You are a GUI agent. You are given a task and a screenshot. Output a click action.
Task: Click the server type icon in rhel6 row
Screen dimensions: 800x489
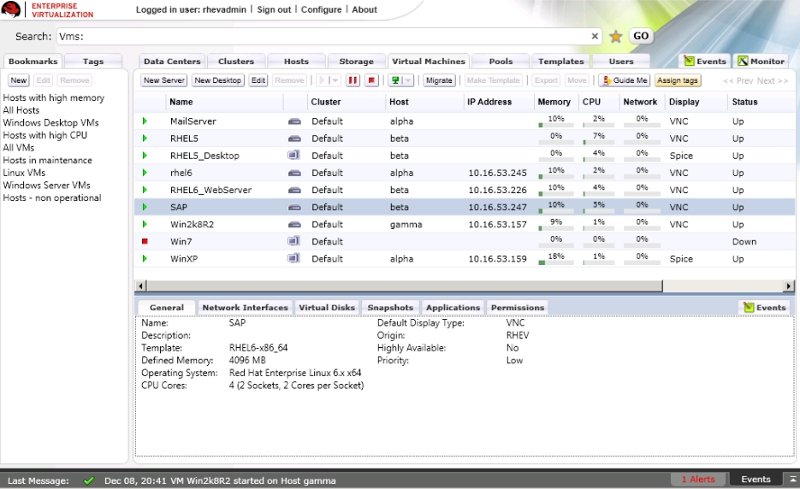click(294, 173)
